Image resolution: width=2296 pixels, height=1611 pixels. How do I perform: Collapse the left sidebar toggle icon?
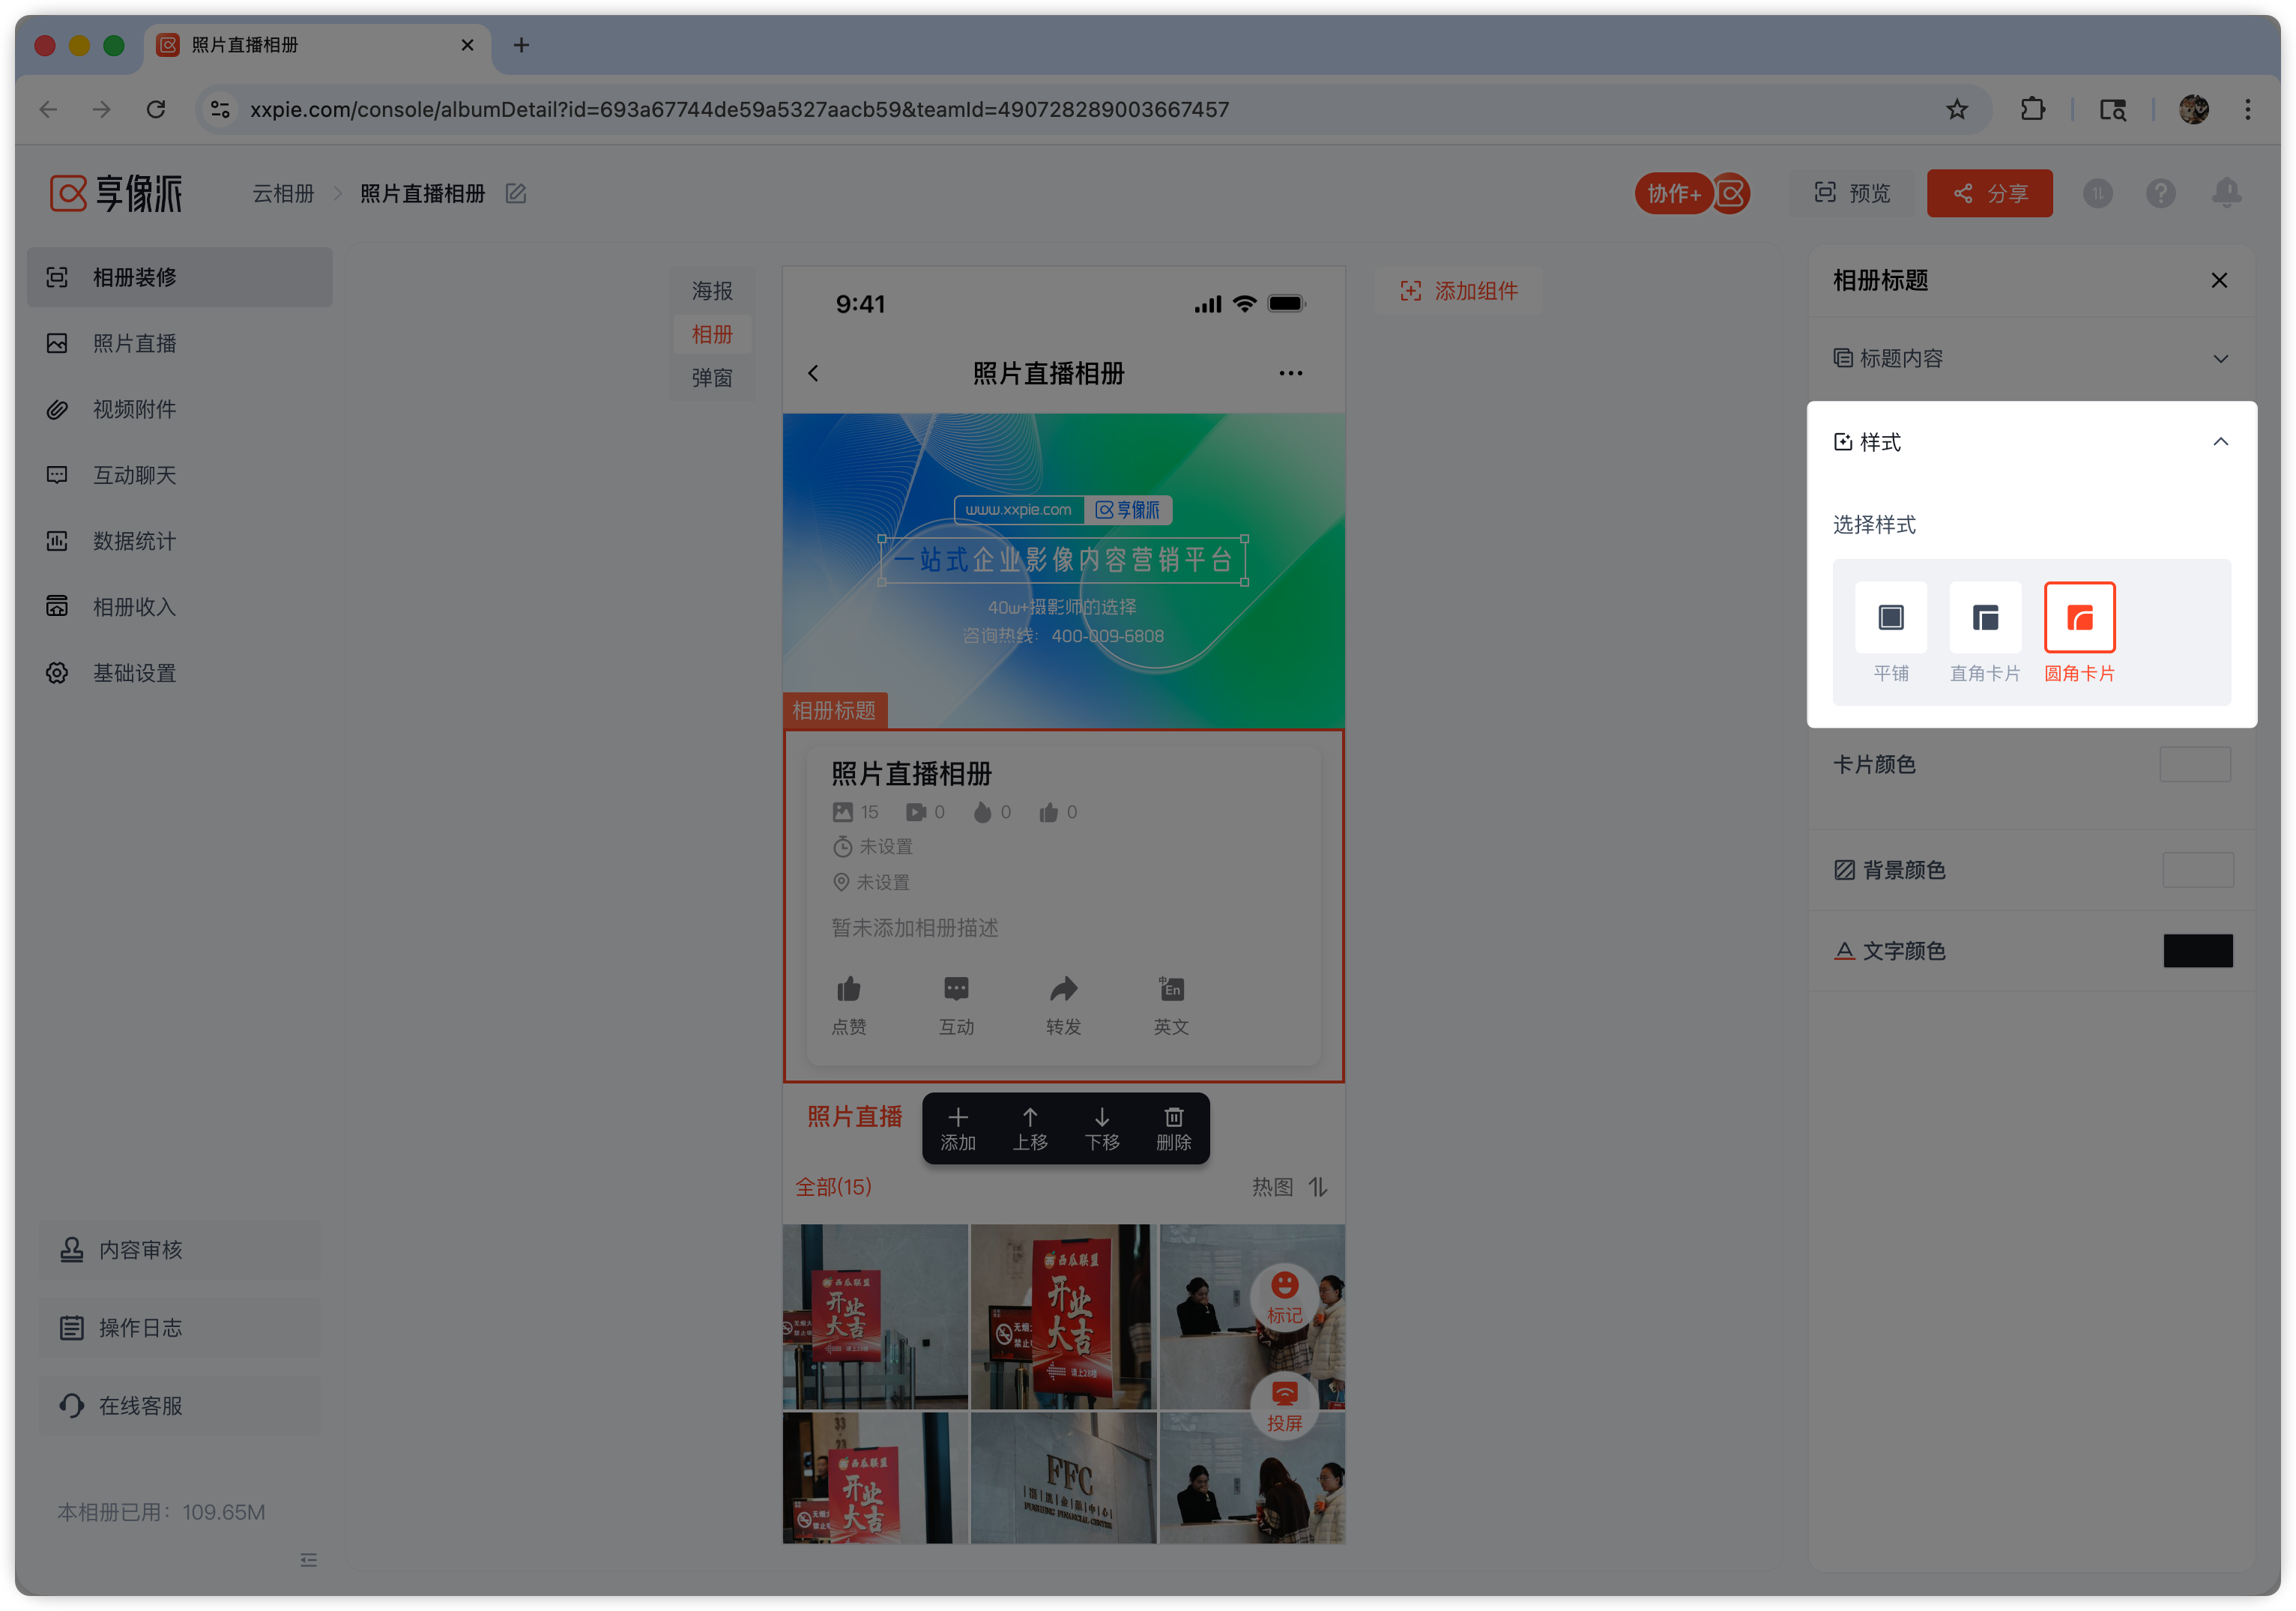point(308,1559)
